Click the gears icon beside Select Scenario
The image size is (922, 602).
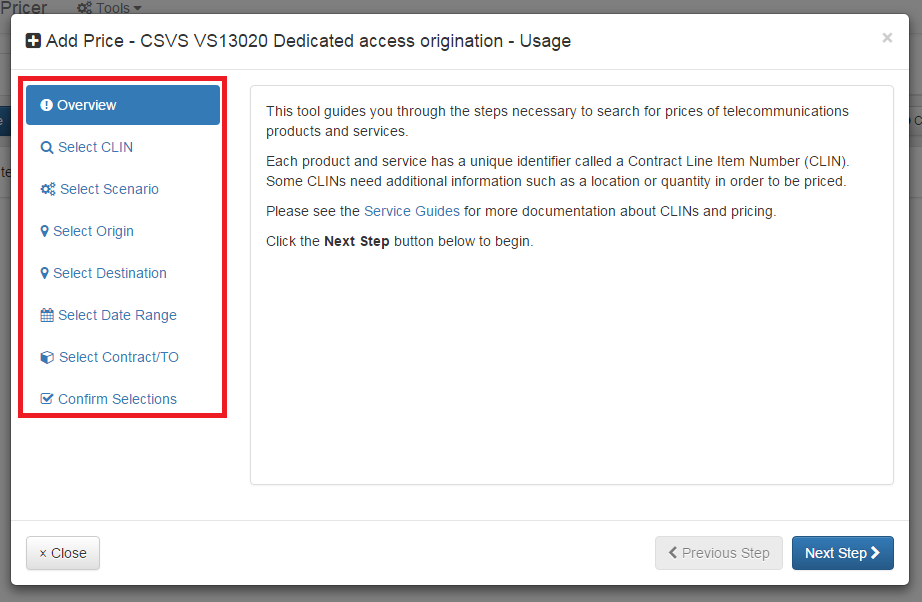[x=46, y=188]
